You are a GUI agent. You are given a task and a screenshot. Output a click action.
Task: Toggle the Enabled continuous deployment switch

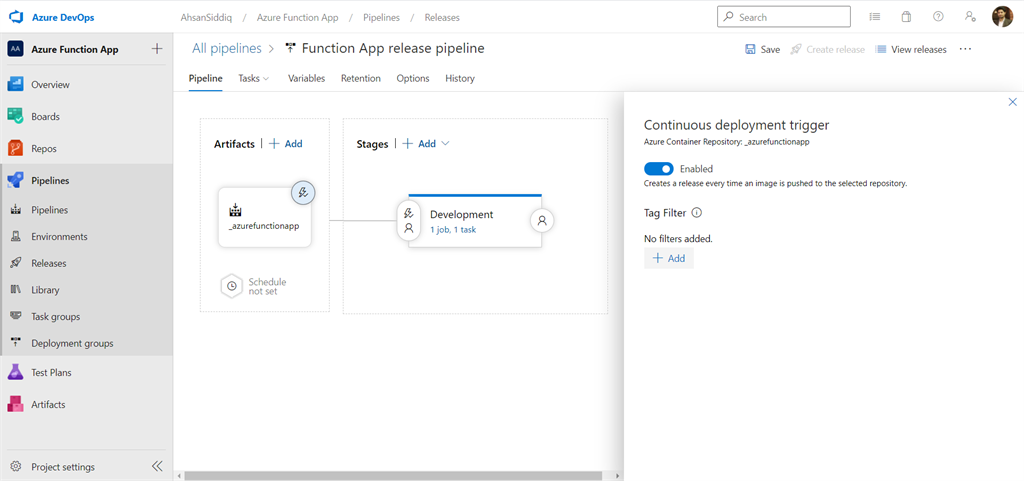coord(659,169)
